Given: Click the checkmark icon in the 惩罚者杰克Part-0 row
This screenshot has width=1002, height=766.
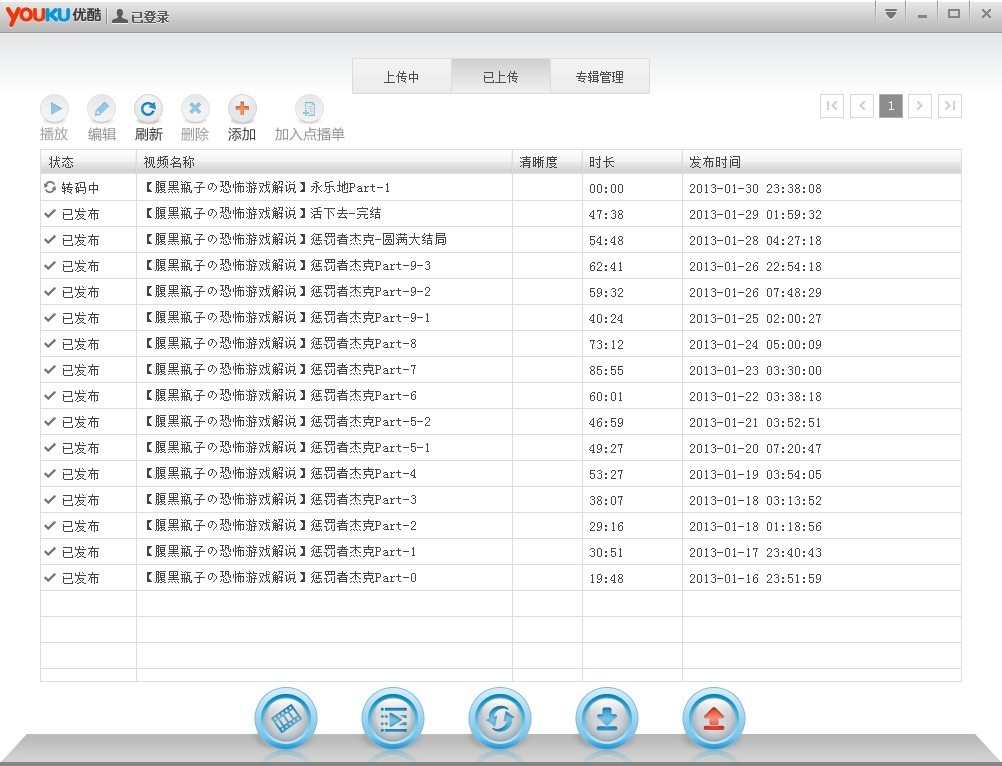Looking at the screenshot, I should point(50,578).
